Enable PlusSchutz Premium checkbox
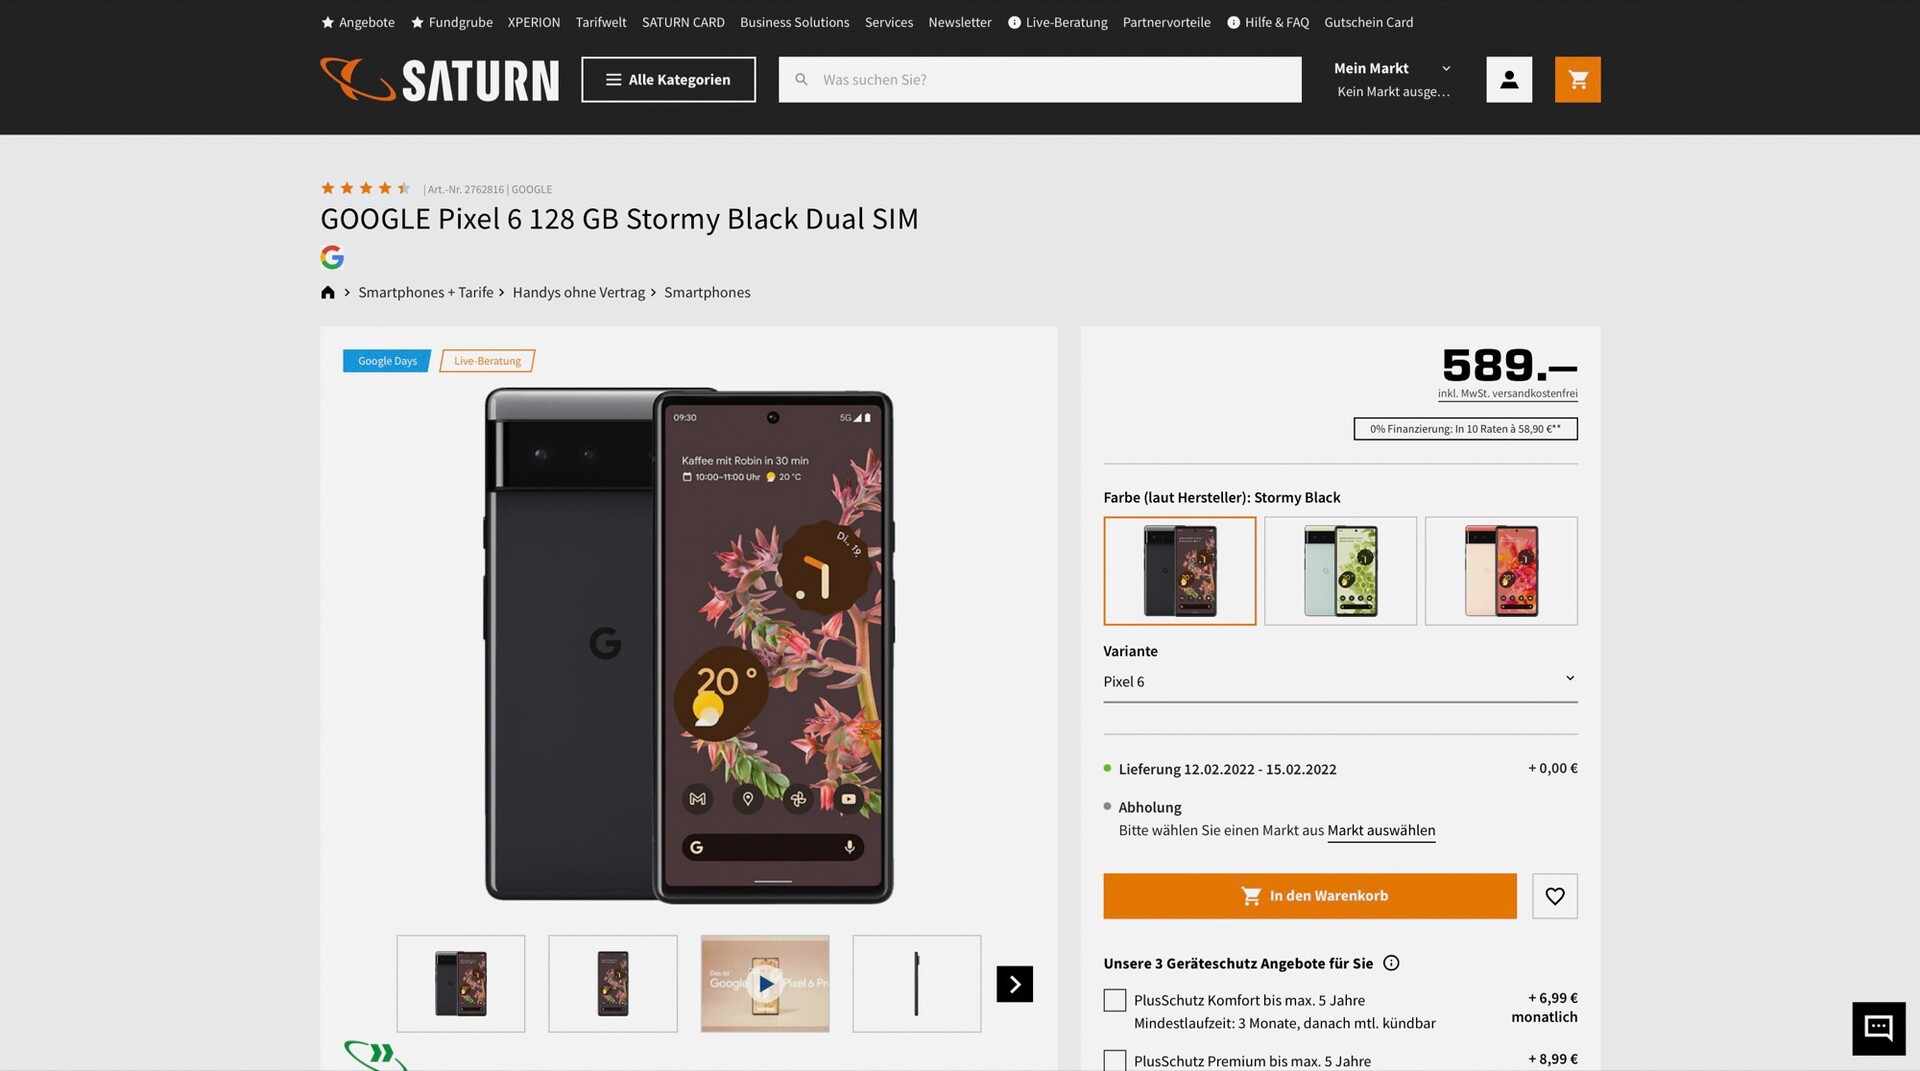The width and height of the screenshot is (1920, 1071). coord(1115,1060)
